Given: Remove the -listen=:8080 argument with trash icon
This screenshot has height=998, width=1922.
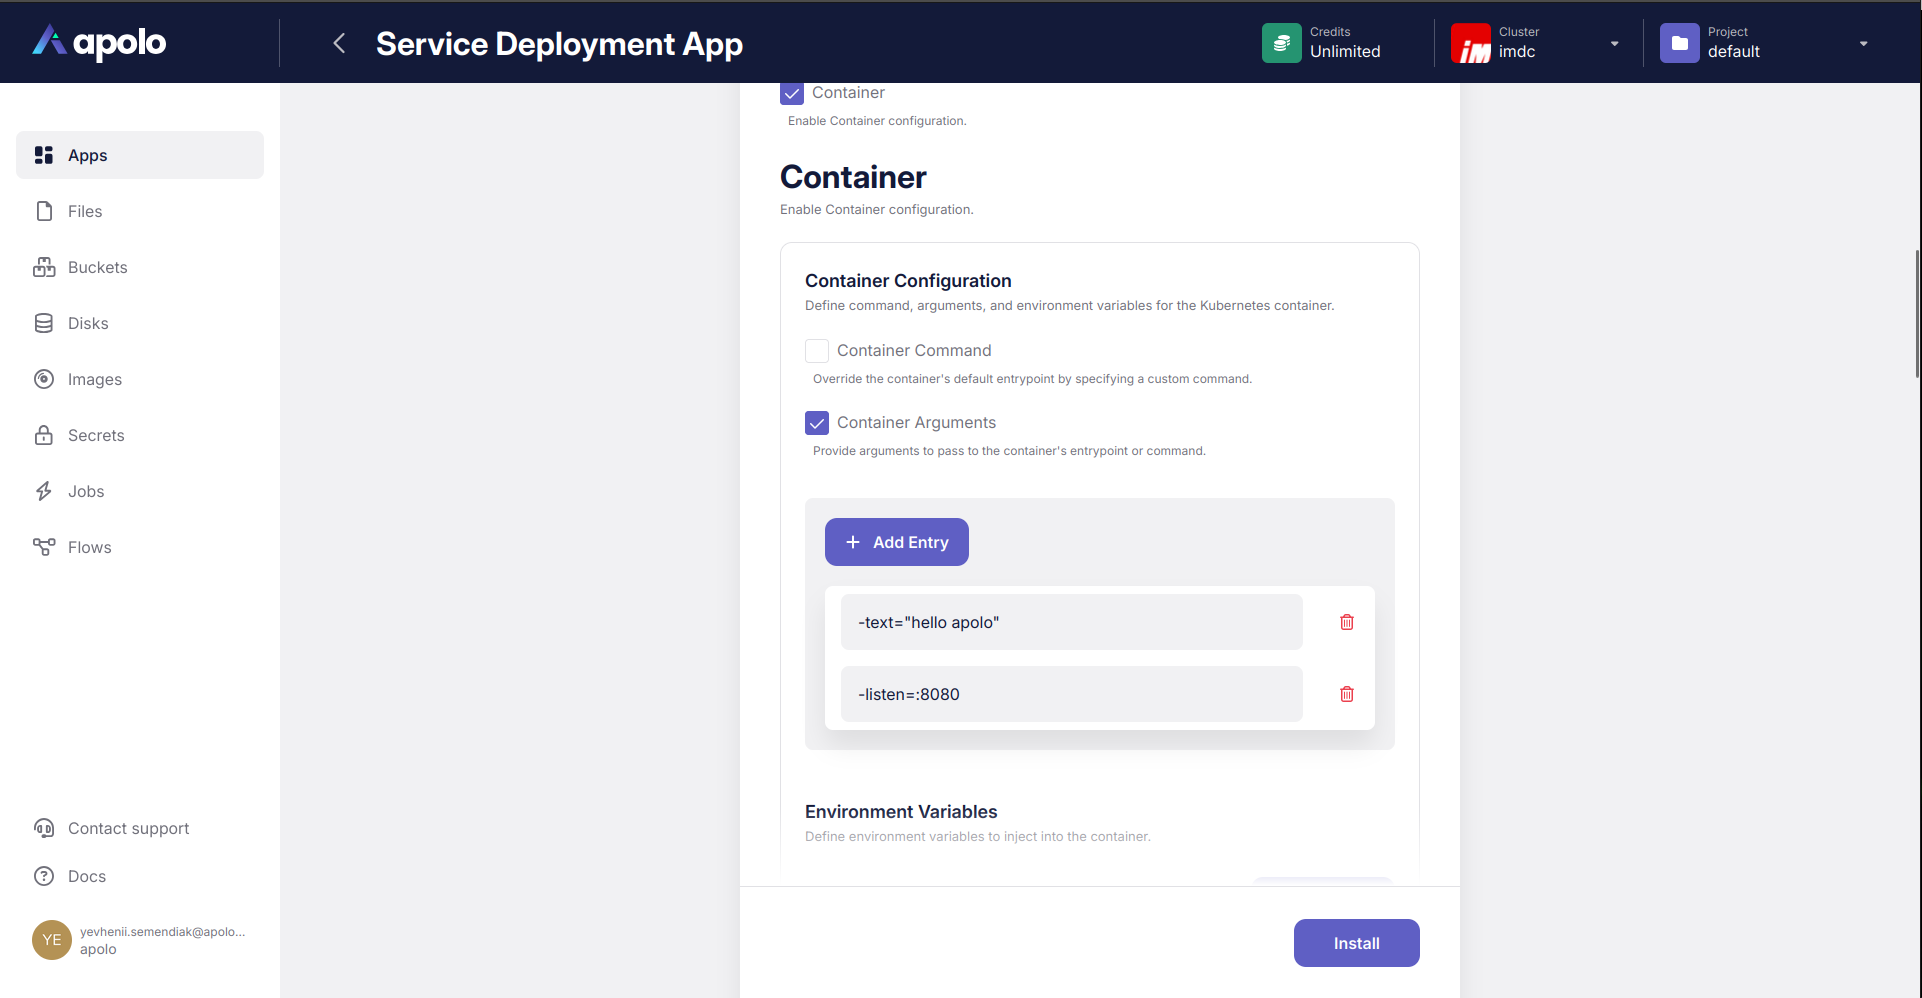Looking at the screenshot, I should click(x=1346, y=694).
